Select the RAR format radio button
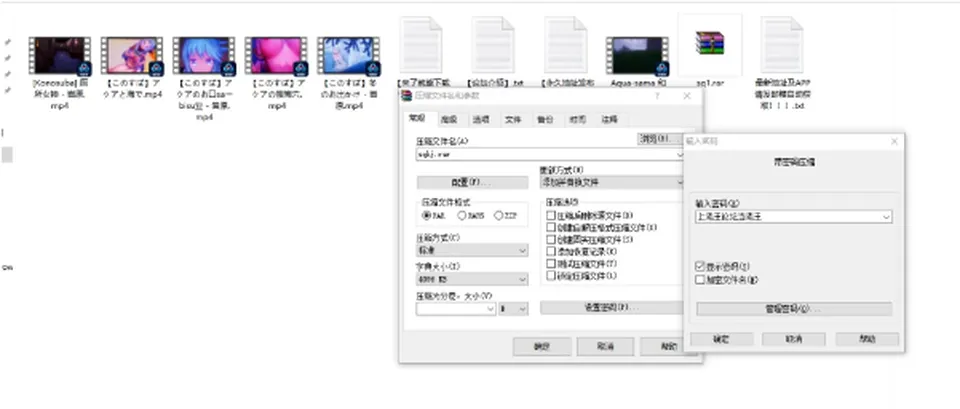 [x=427, y=216]
